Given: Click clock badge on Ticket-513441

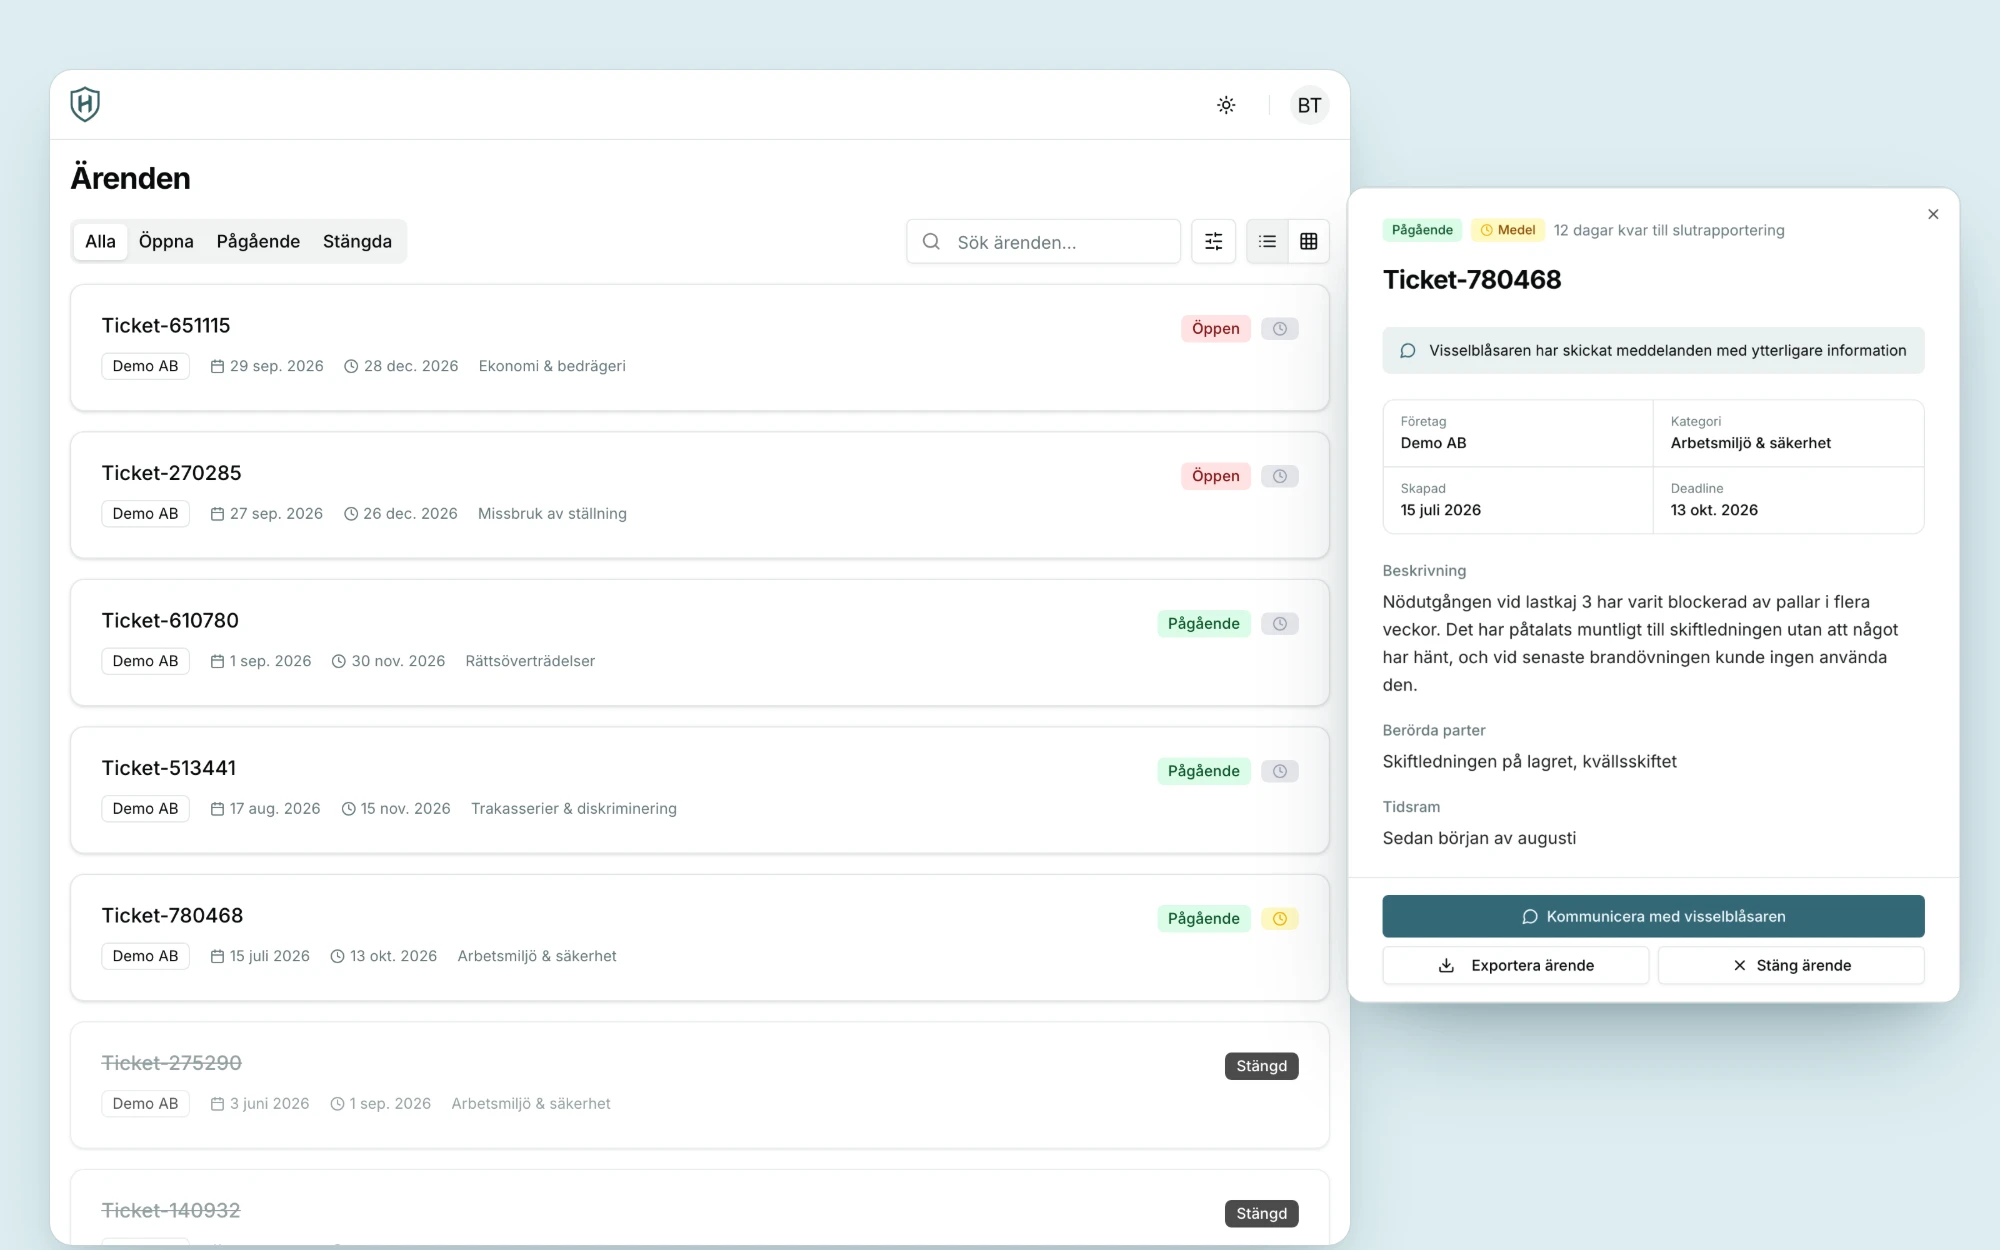Looking at the screenshot, I should click(1279, 771).
